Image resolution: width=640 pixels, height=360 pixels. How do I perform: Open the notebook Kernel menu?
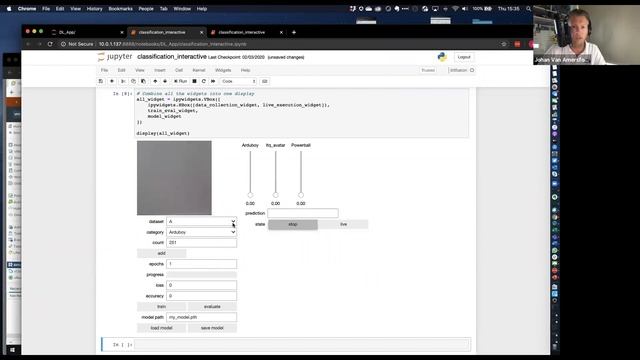(x=199, y=70)
